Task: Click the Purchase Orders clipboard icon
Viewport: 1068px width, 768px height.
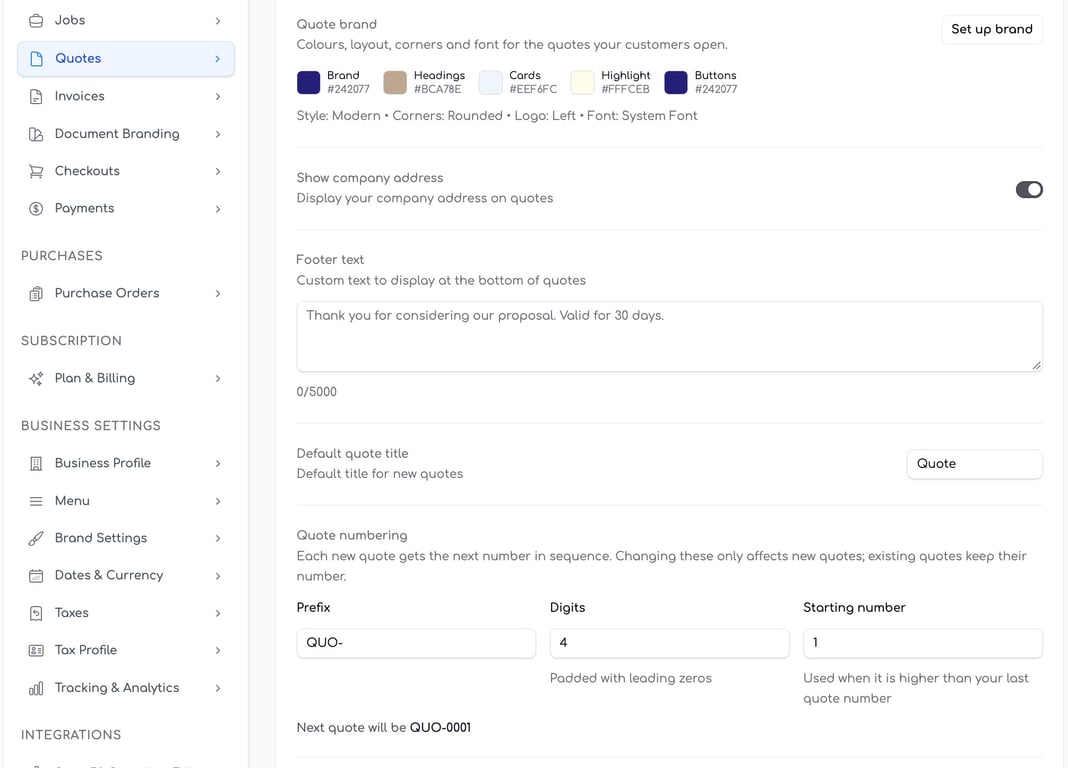Action: [x=36, y=293]
